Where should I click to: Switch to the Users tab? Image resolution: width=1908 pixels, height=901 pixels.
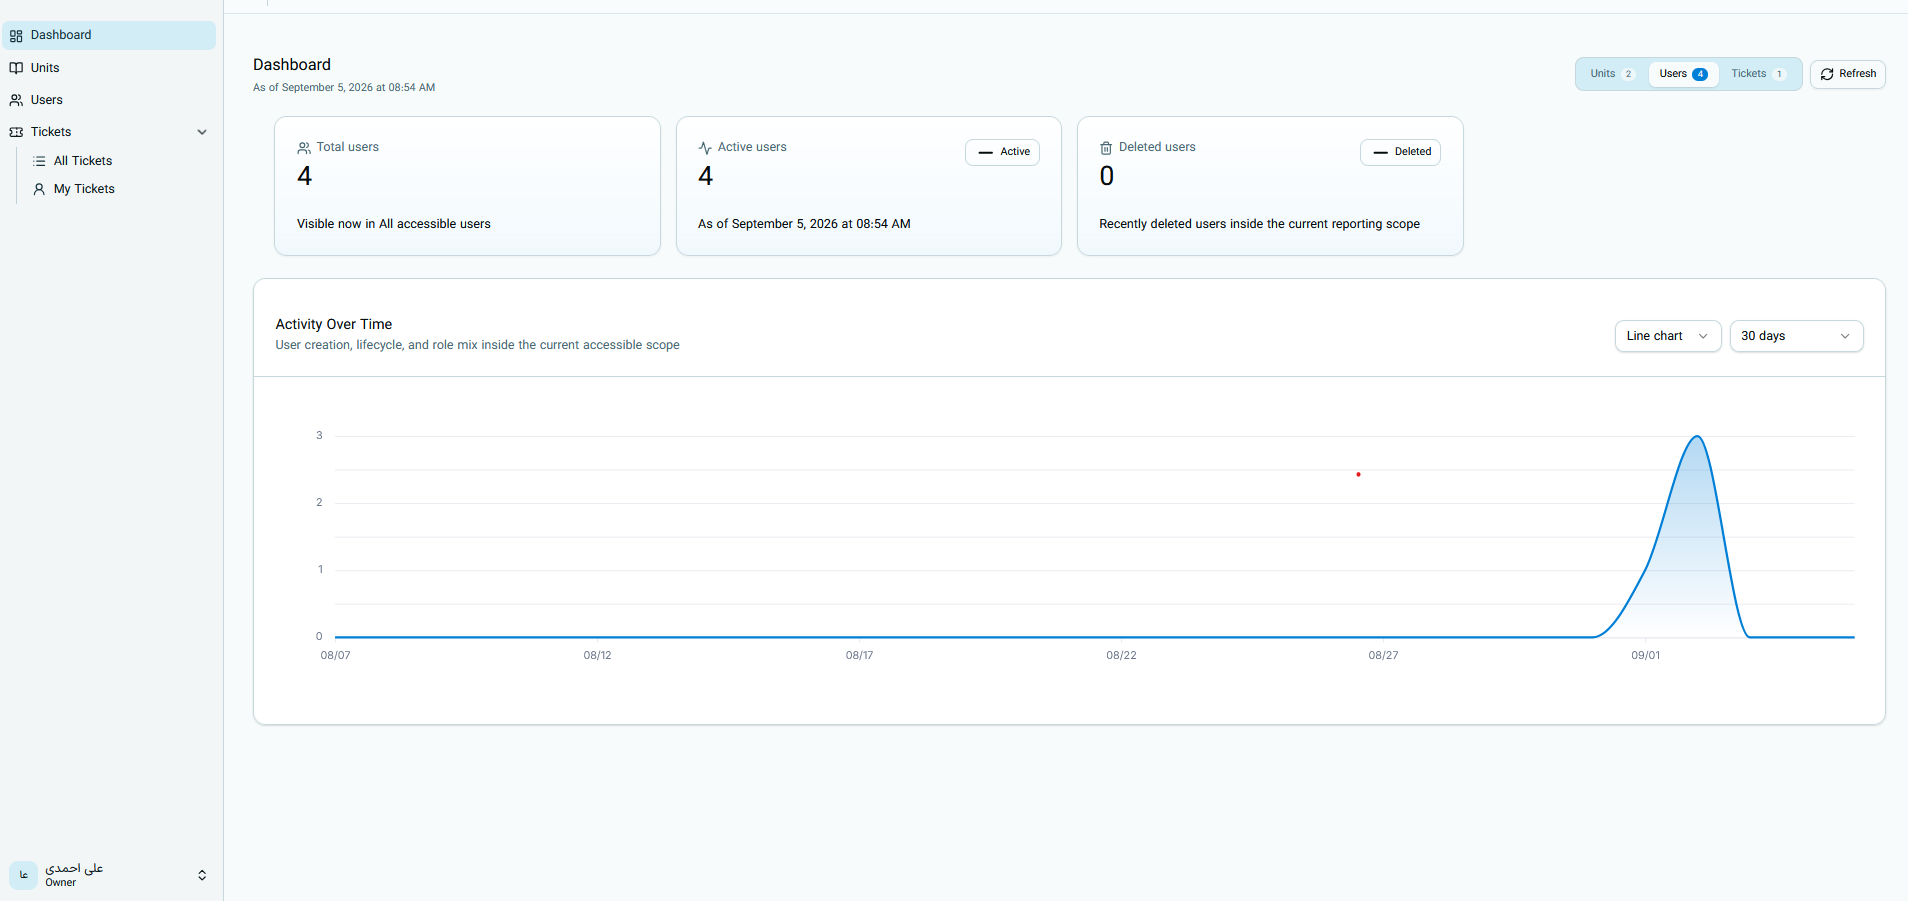(x=1683, y=74)
